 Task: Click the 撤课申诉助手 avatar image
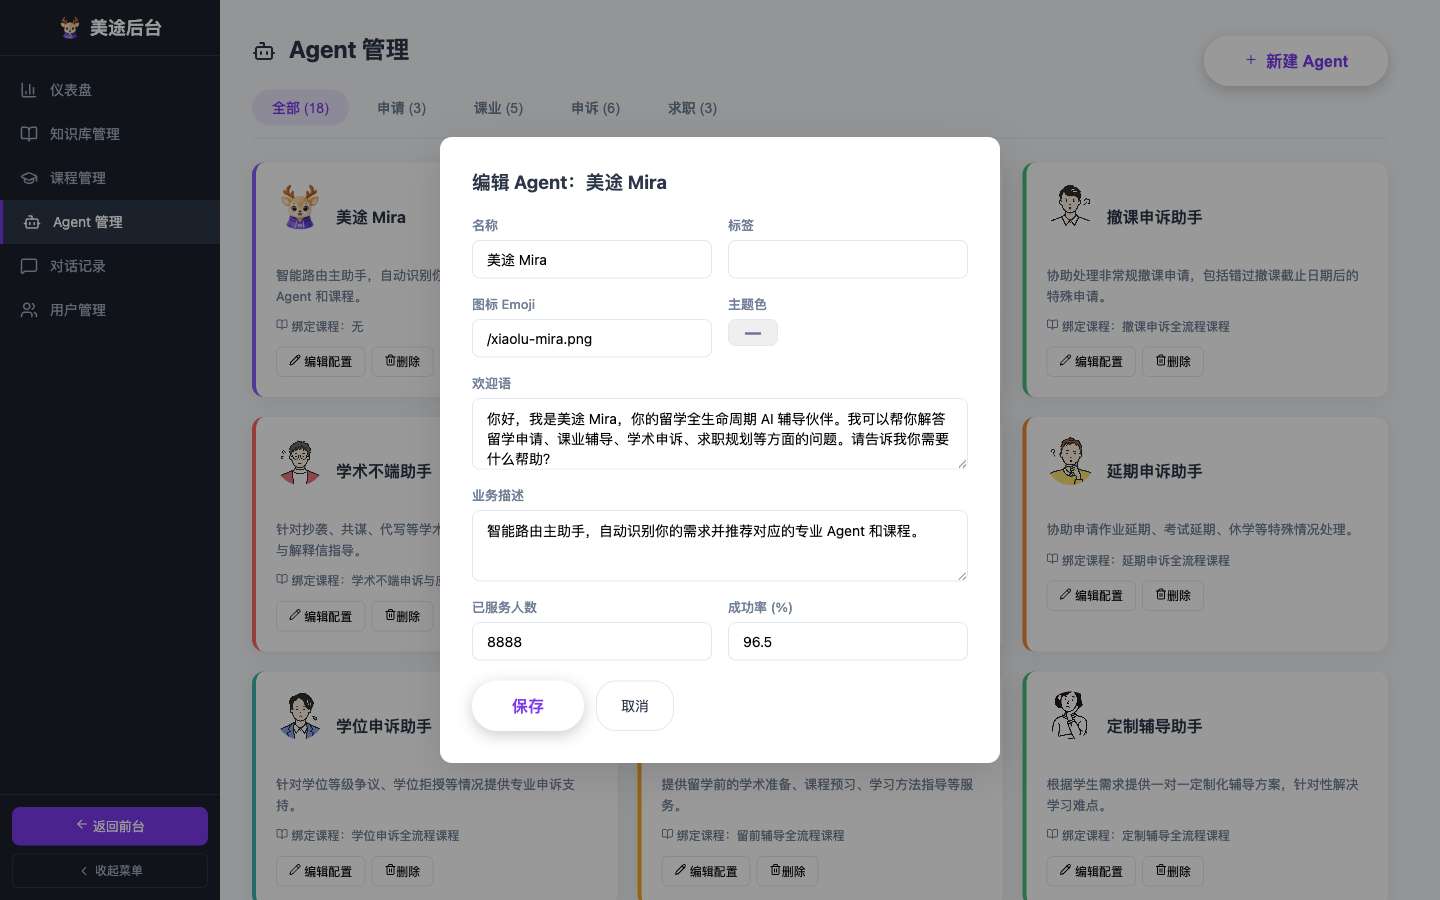coord(1070,207)
